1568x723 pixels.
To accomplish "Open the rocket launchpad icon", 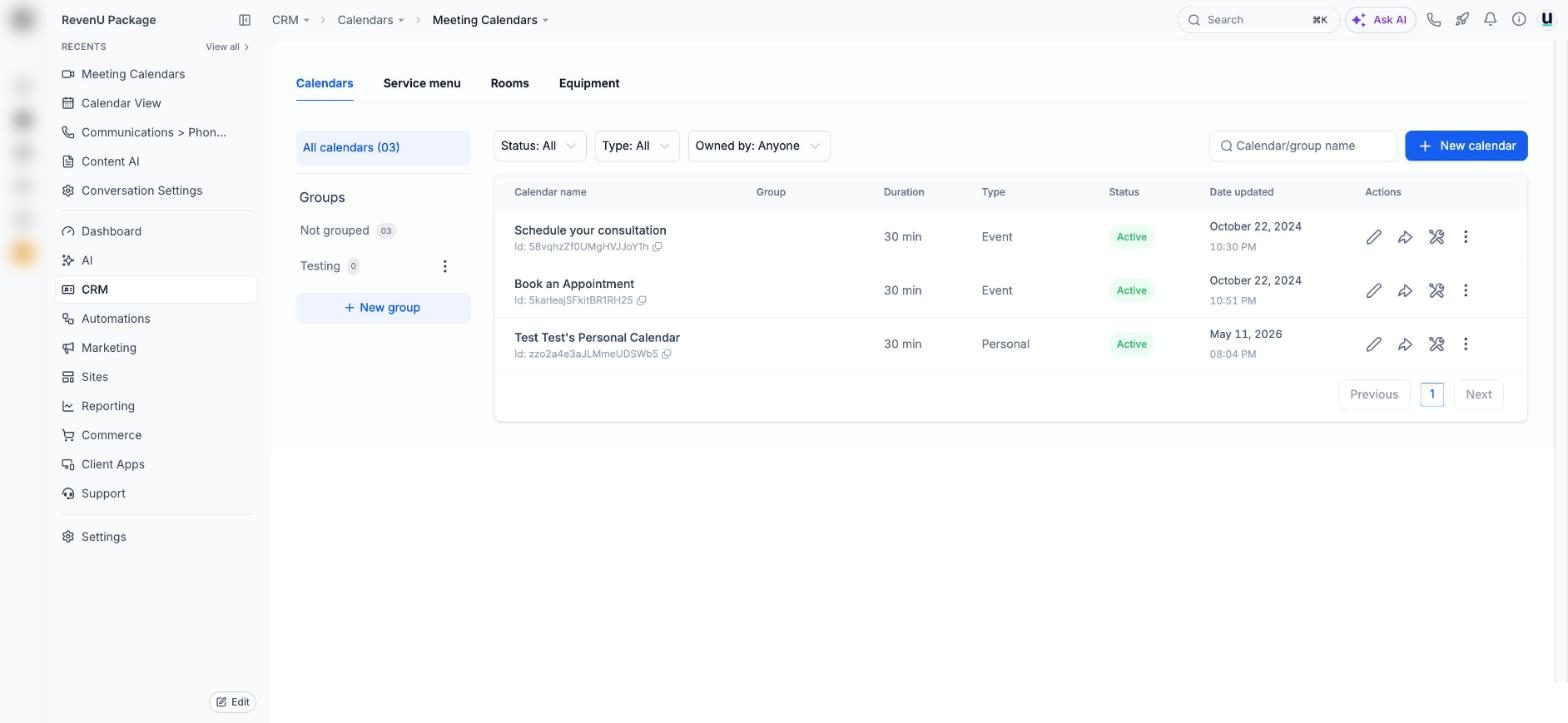I will tap(1462, 20).
